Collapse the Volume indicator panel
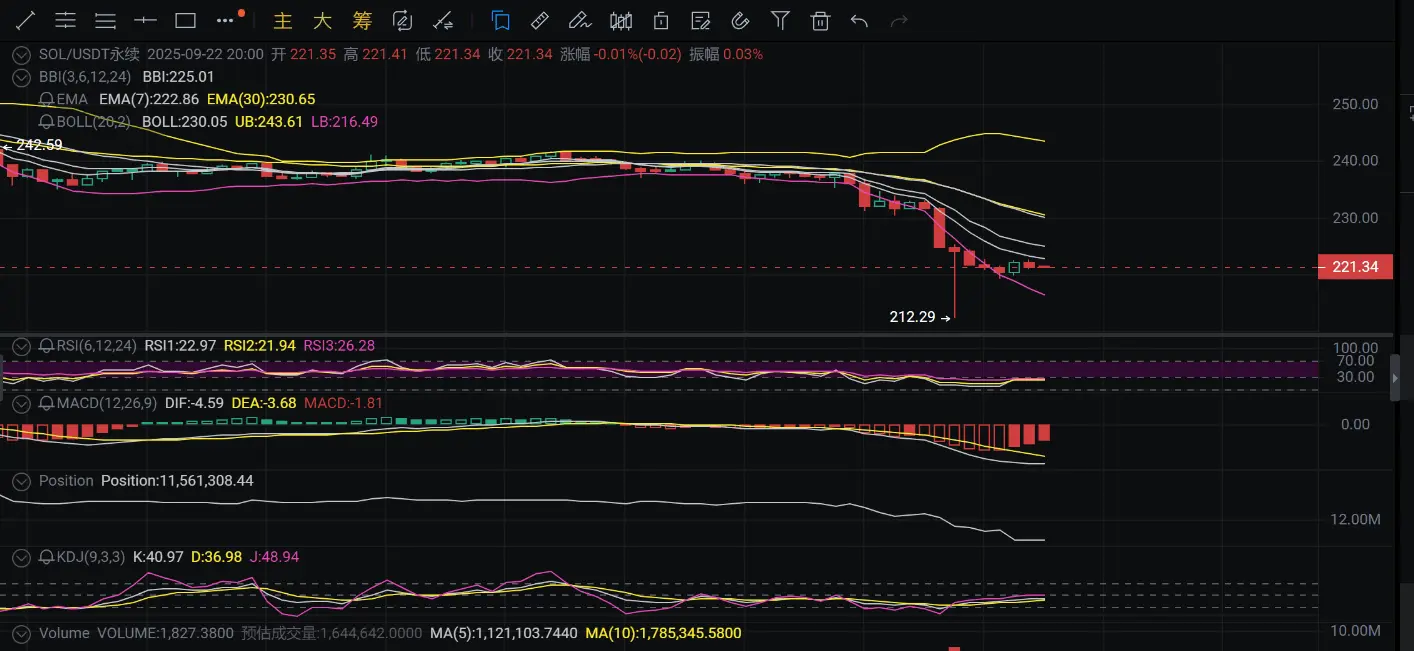The height and width of the screenshot is (651, 1414). point(20,633)
